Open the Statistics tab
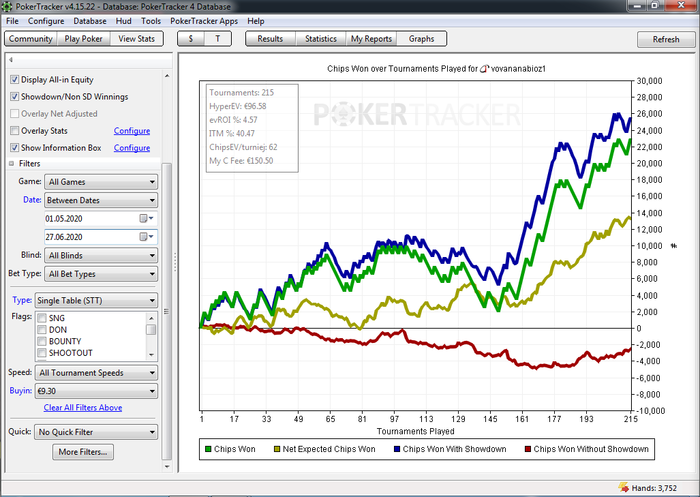Screen dimensions: 700x497 point(321,39)
